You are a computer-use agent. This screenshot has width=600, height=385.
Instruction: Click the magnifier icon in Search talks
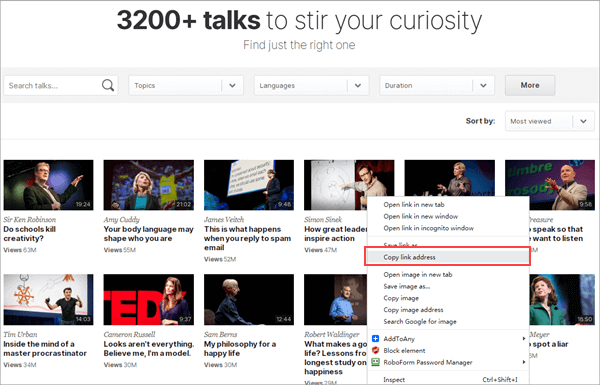coord(108,85)
